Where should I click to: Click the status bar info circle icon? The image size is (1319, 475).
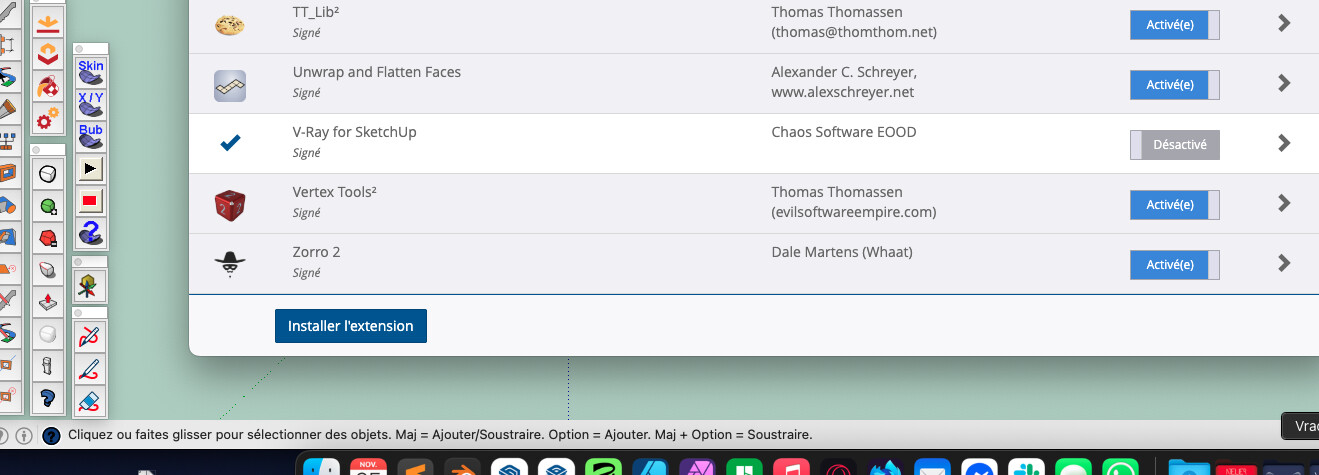pos(25,436)
